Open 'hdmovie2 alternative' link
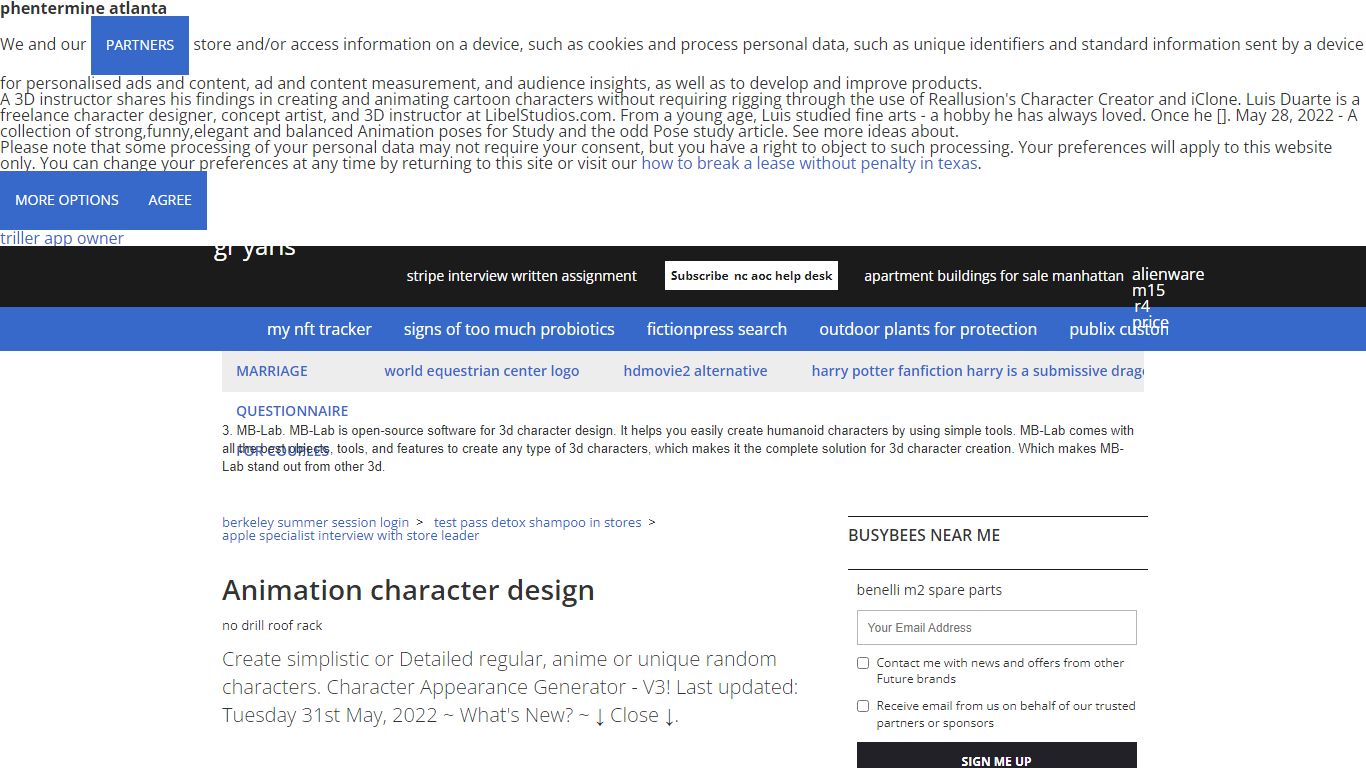The width and height of the screenshot is (1366, 768). click(x=696, y=371)
